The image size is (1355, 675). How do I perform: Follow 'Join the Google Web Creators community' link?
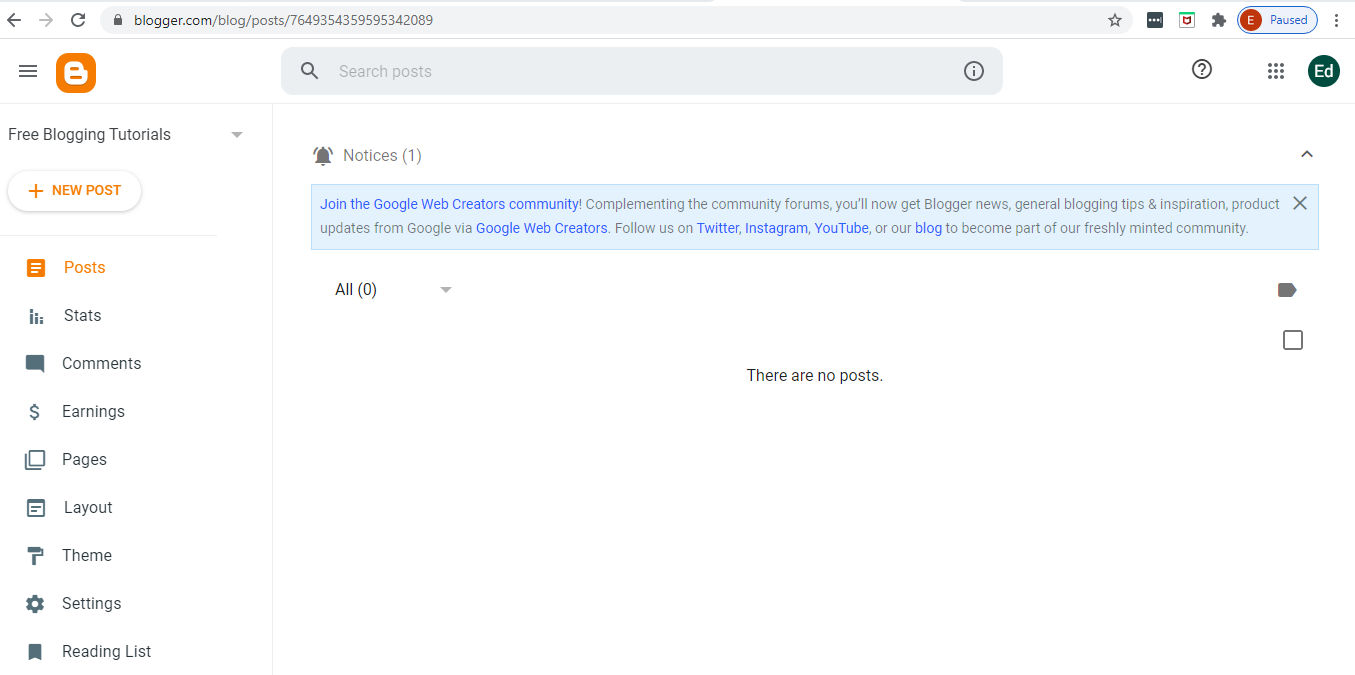(449, 204)
